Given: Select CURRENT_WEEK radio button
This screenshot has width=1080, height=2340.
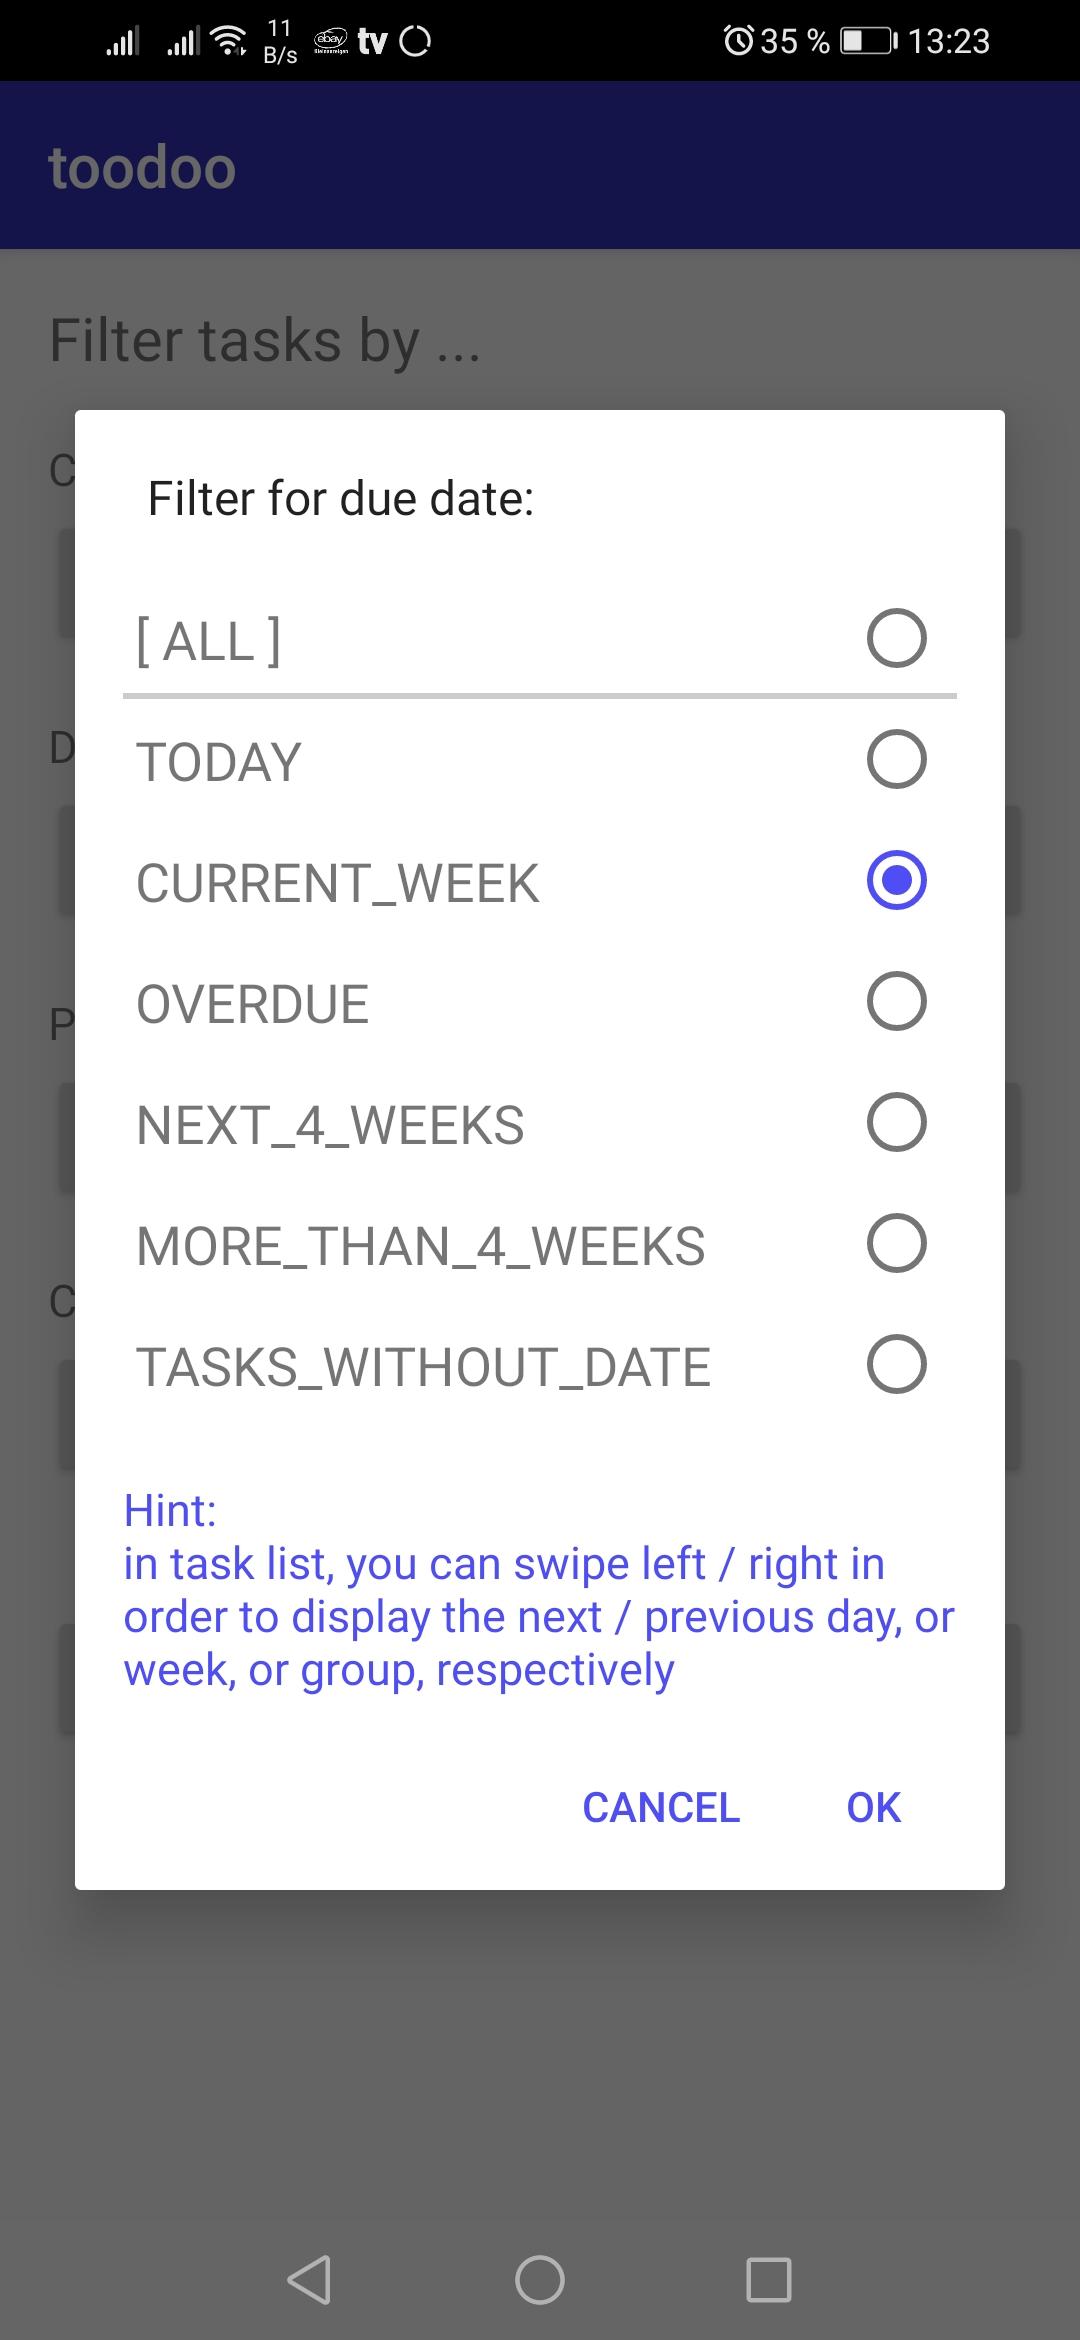Looking at the screenshot, I should click(896, 880).
